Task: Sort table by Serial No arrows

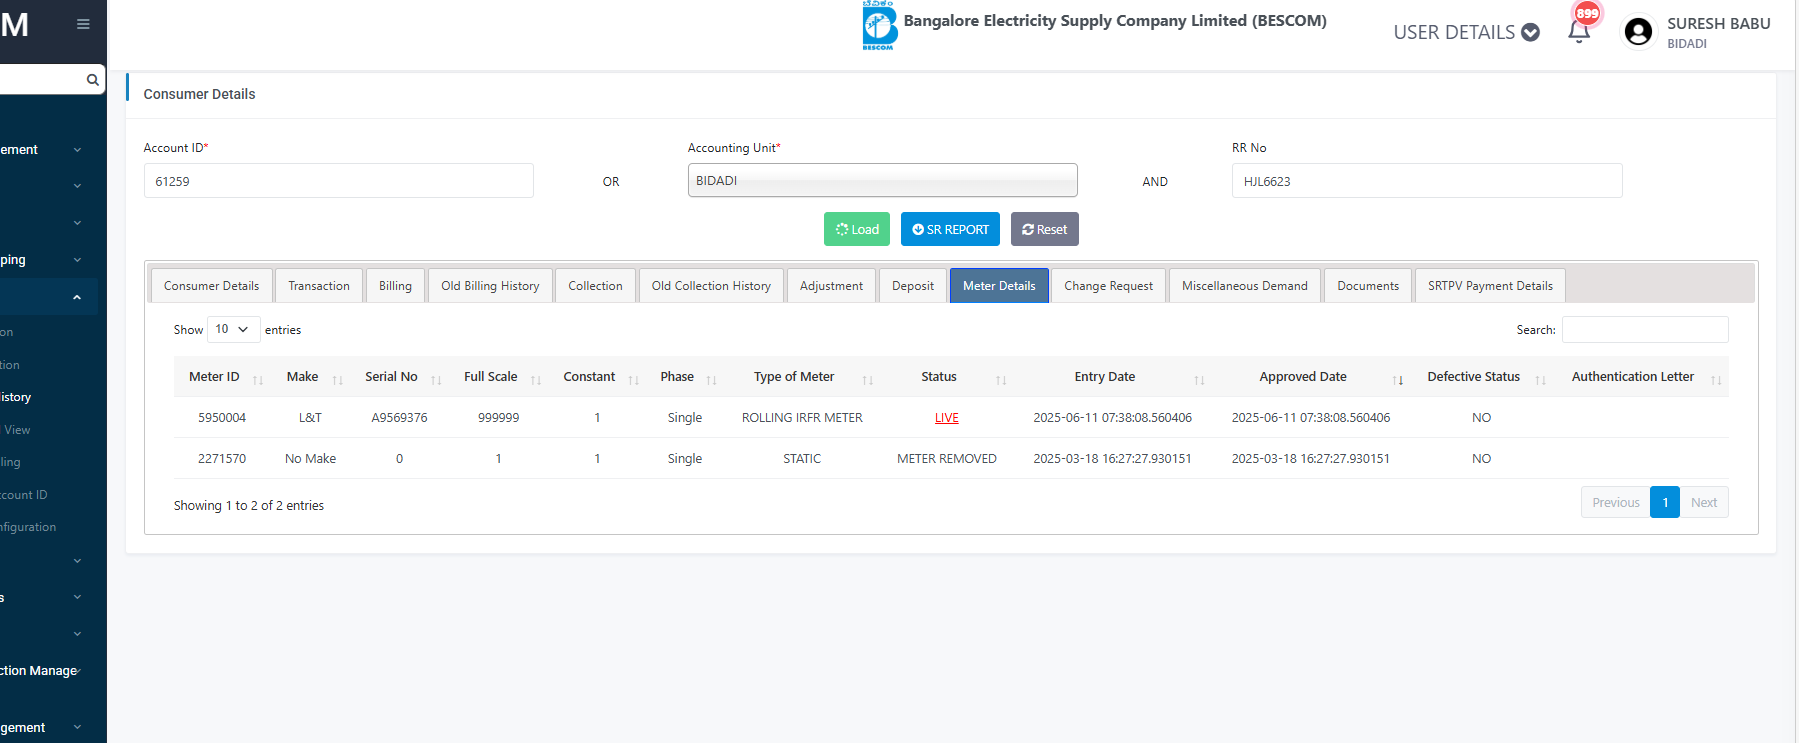Action: coord(436,380)
